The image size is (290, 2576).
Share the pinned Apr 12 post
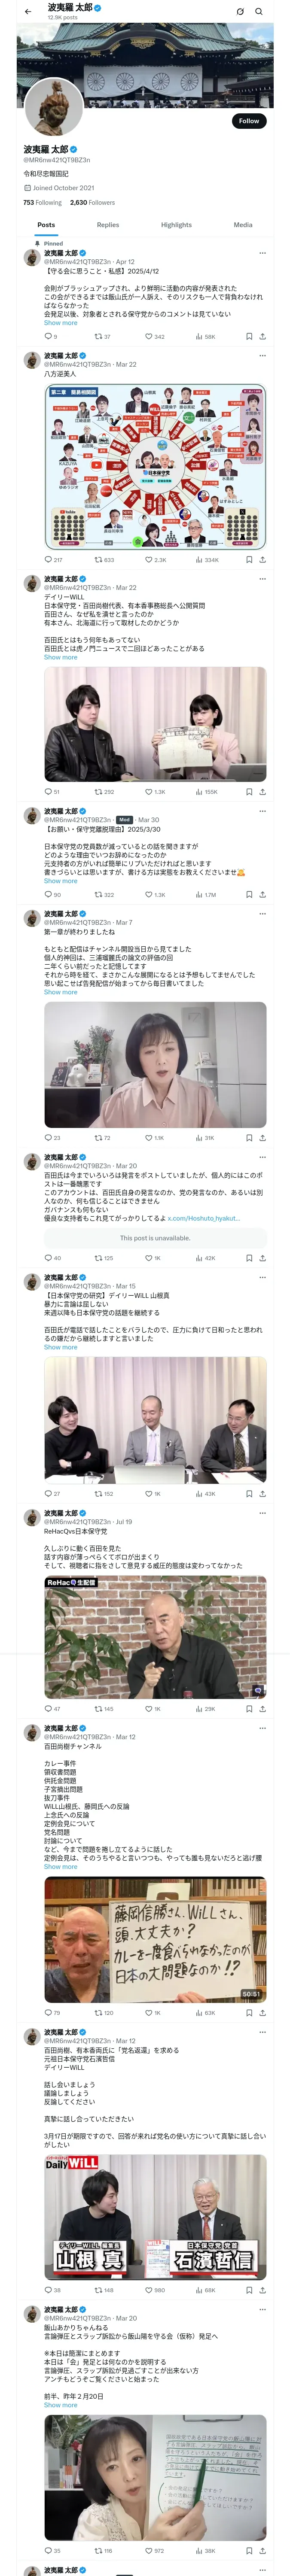tap(262, 337)
